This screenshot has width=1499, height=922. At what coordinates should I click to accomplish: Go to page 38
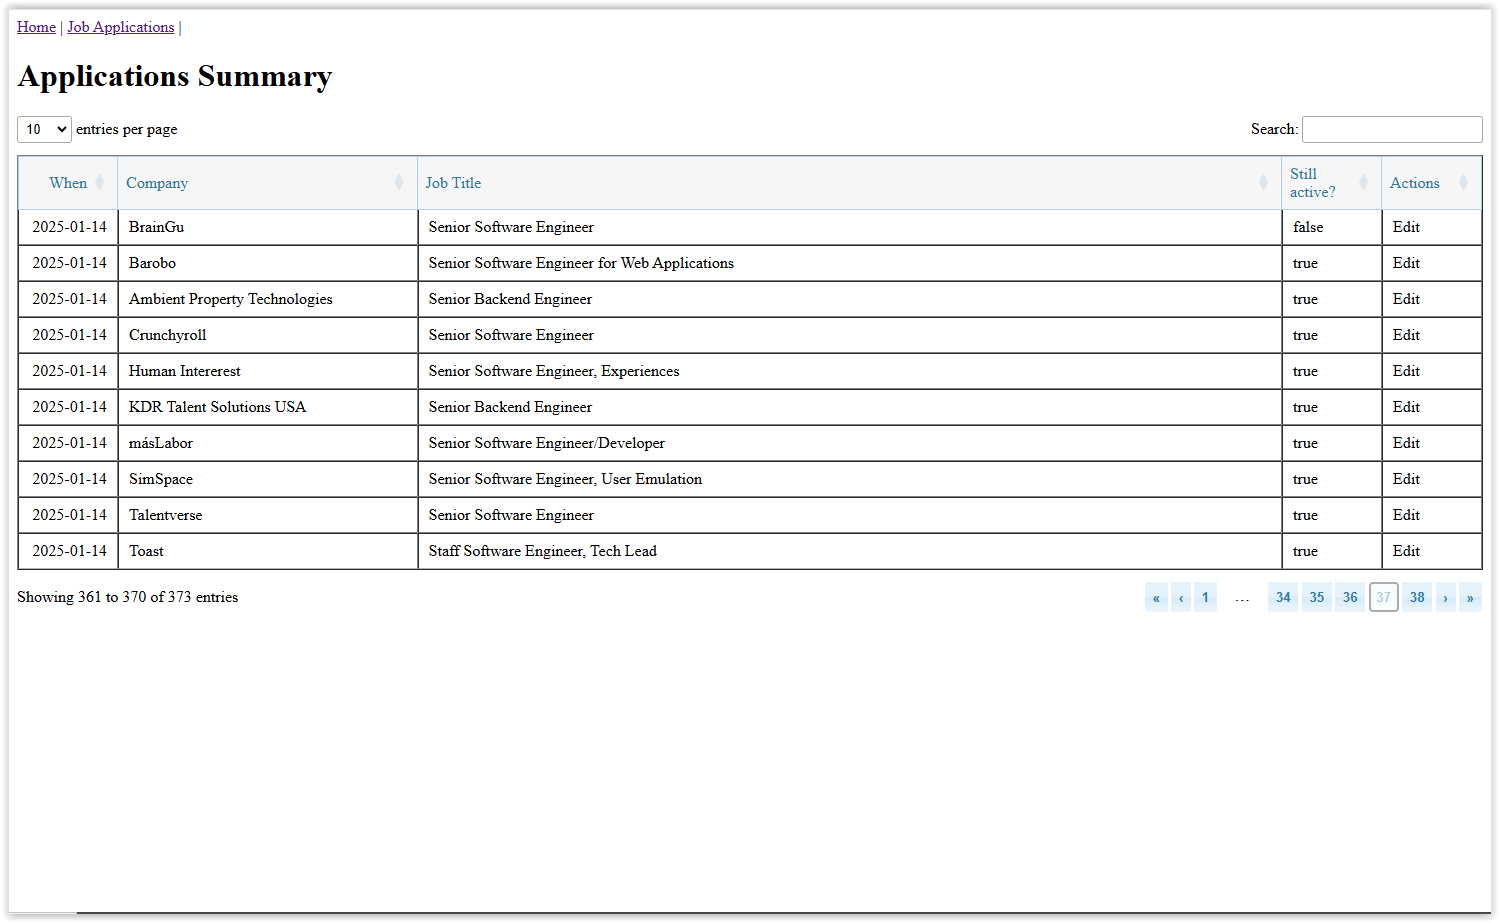(x=1417, y=597)
